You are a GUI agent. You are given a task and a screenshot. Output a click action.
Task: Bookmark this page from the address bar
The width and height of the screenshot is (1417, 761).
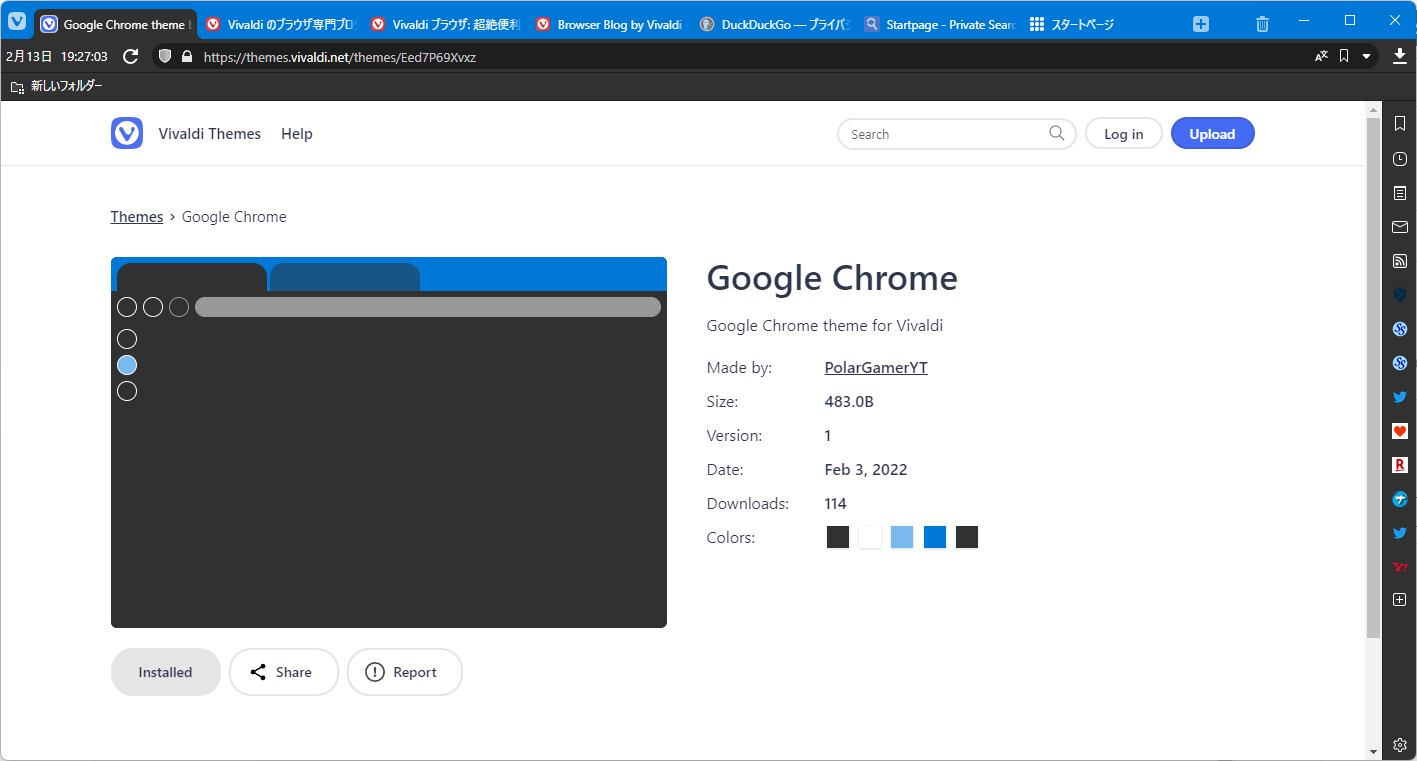tap(1344, 57)
